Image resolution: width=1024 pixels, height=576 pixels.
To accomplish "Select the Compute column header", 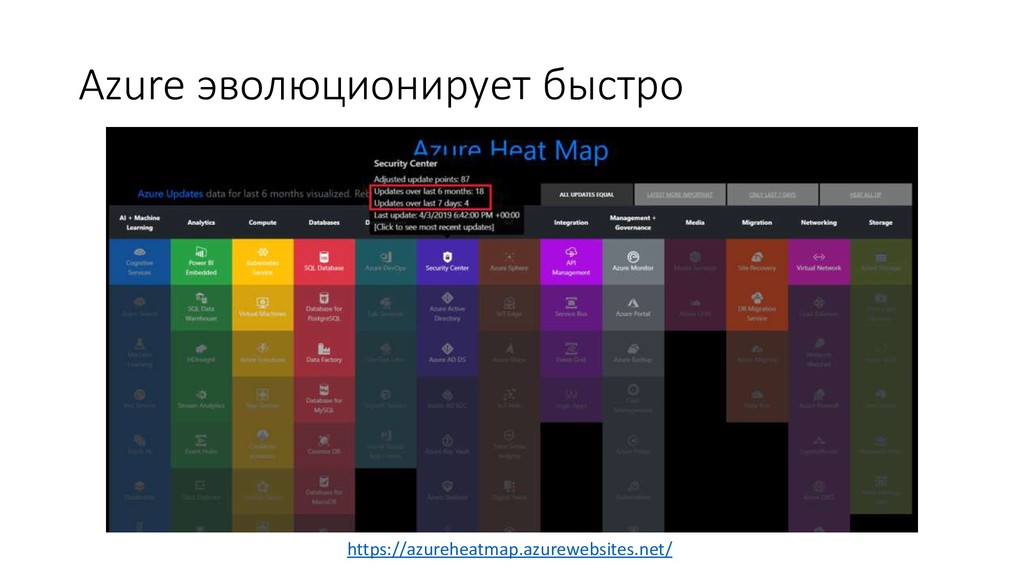I will [x=263, y=223].
